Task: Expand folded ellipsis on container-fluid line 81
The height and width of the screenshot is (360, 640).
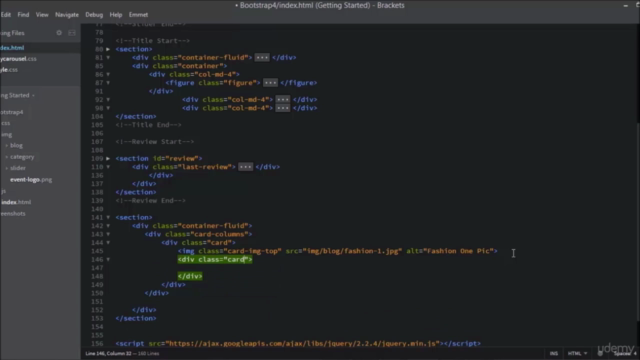Action: 262,58
